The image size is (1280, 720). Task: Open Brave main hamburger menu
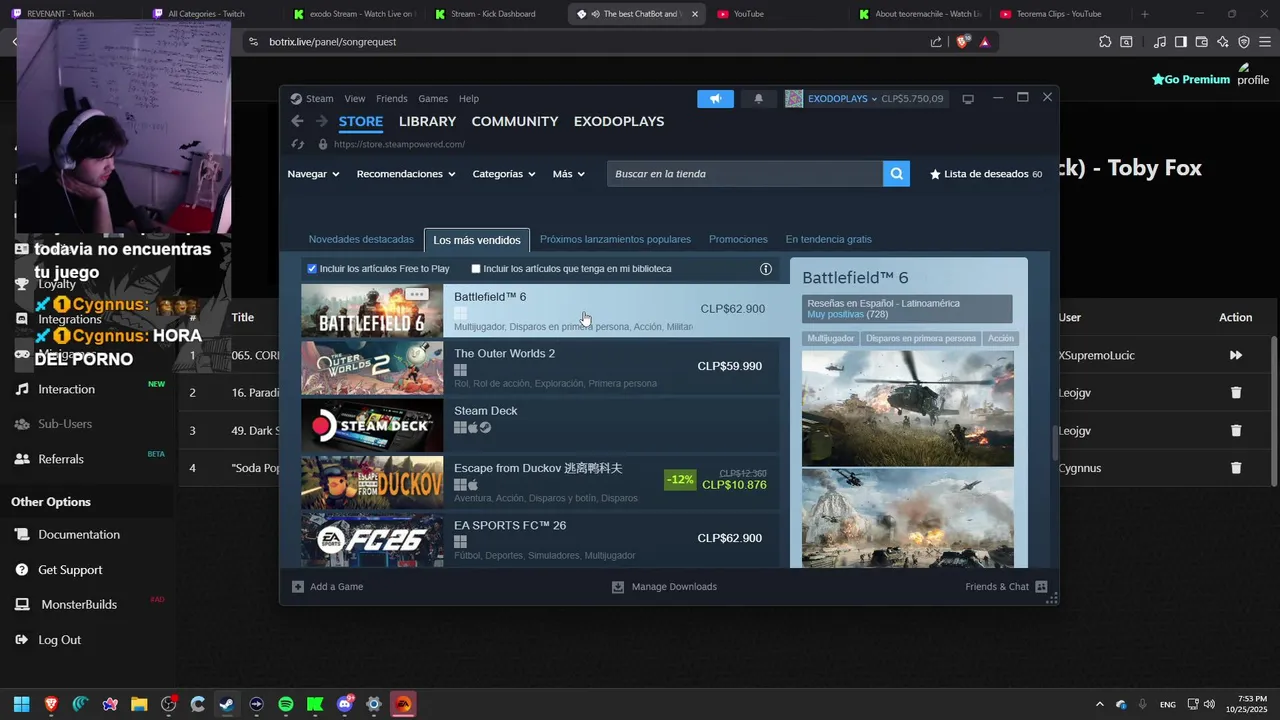pos(1265,42)
